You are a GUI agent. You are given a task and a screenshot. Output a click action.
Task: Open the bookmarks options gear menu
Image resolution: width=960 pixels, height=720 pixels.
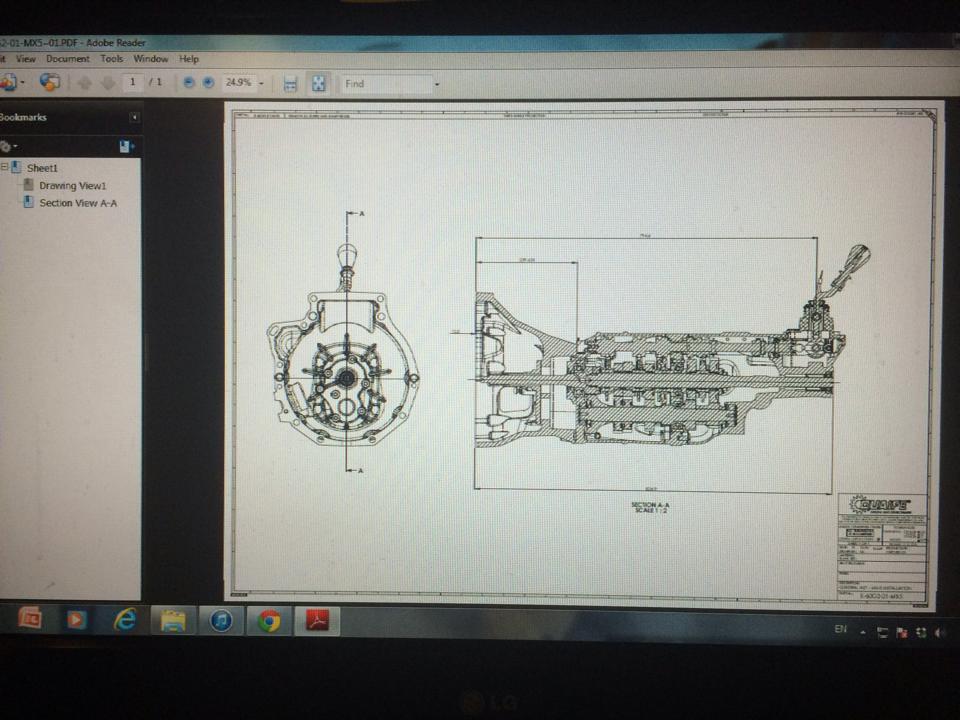tap(8, 146)
